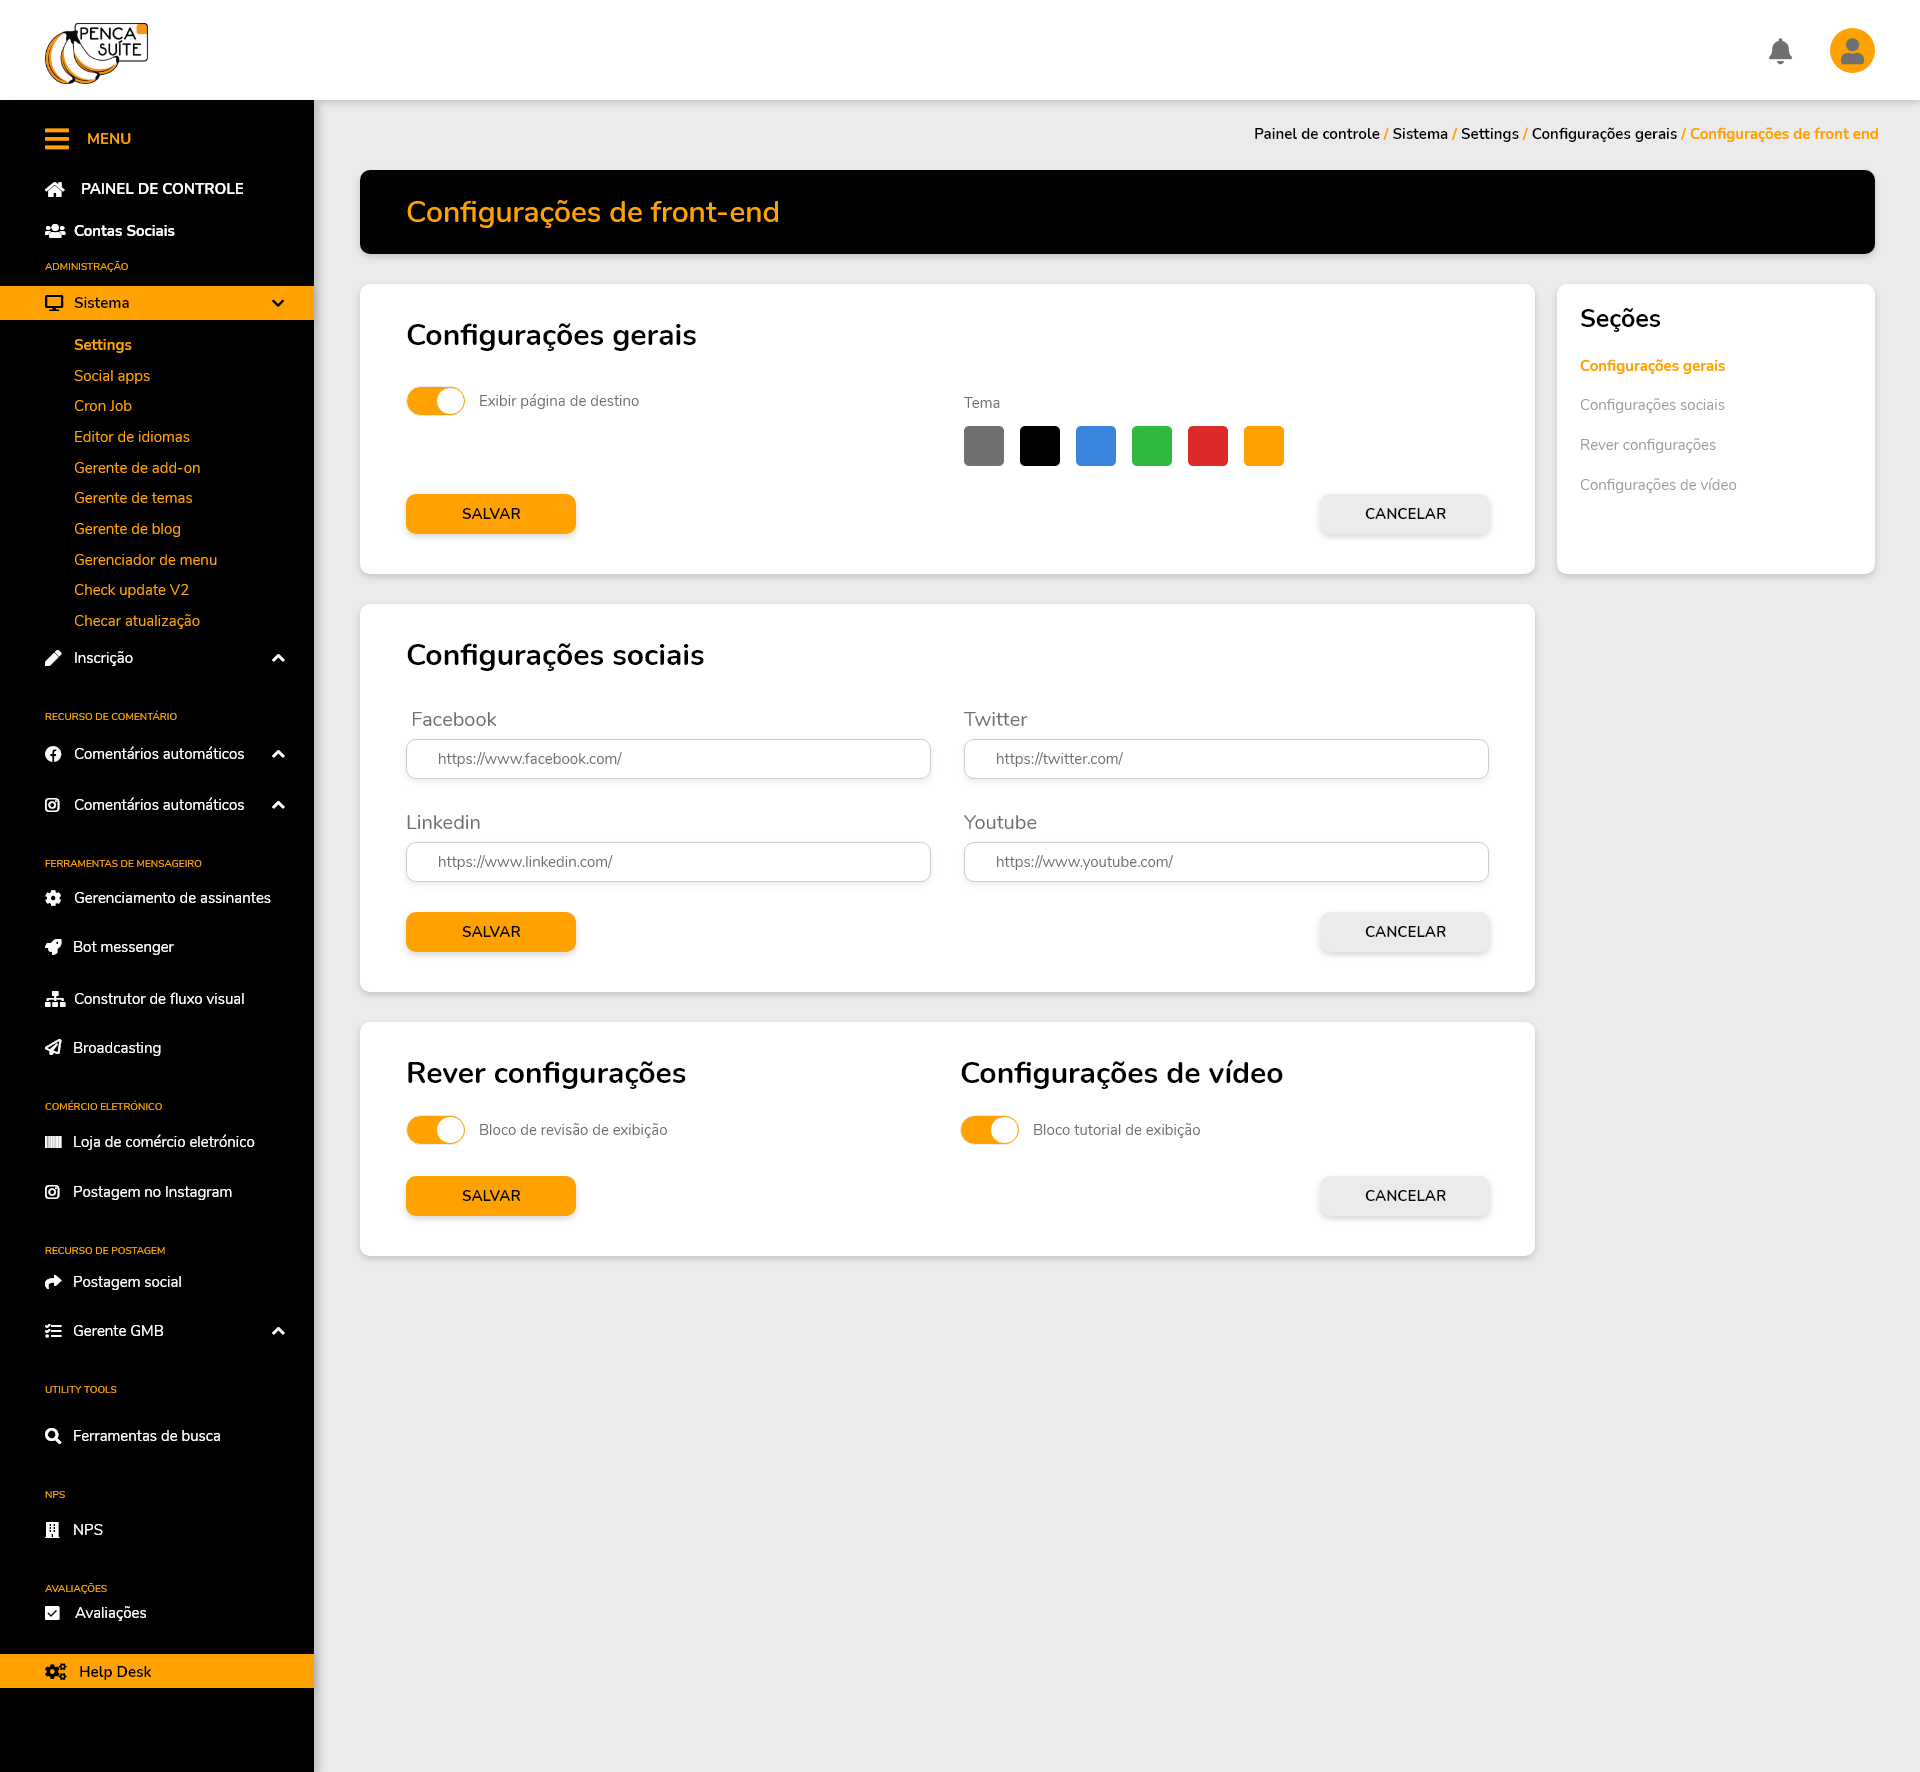Expand the Gerente GMB chevron
The image size is (1920, 1772).
[x=278, y=1331]
